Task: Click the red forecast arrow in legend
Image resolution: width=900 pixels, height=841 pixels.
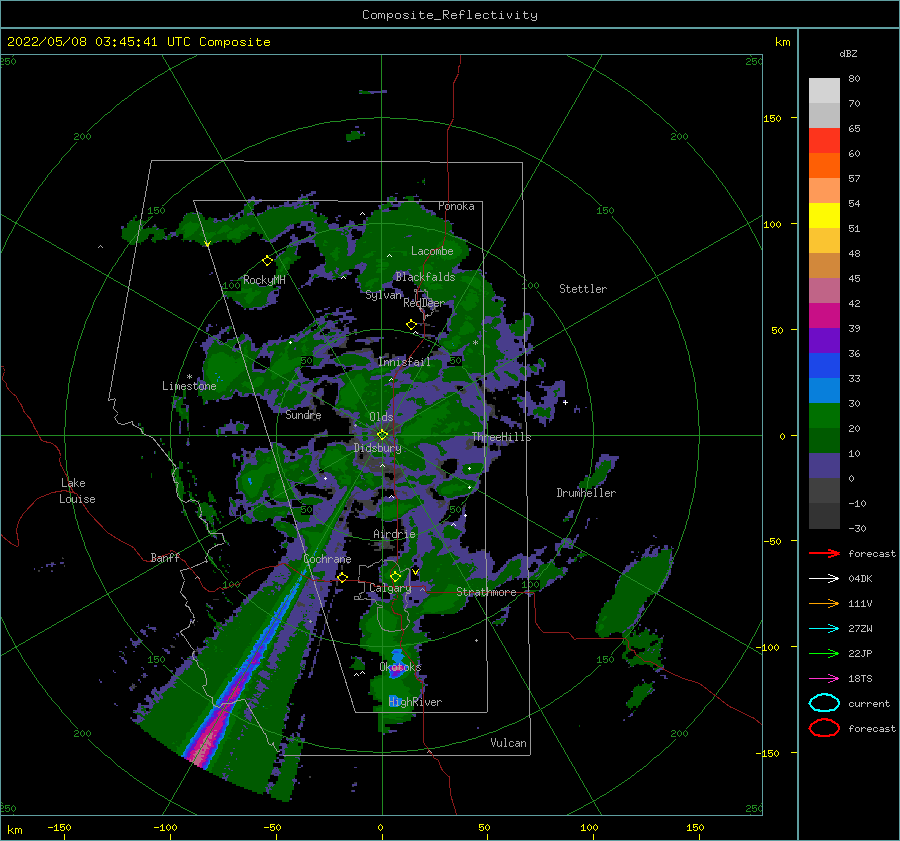Action: coord(824,553)
